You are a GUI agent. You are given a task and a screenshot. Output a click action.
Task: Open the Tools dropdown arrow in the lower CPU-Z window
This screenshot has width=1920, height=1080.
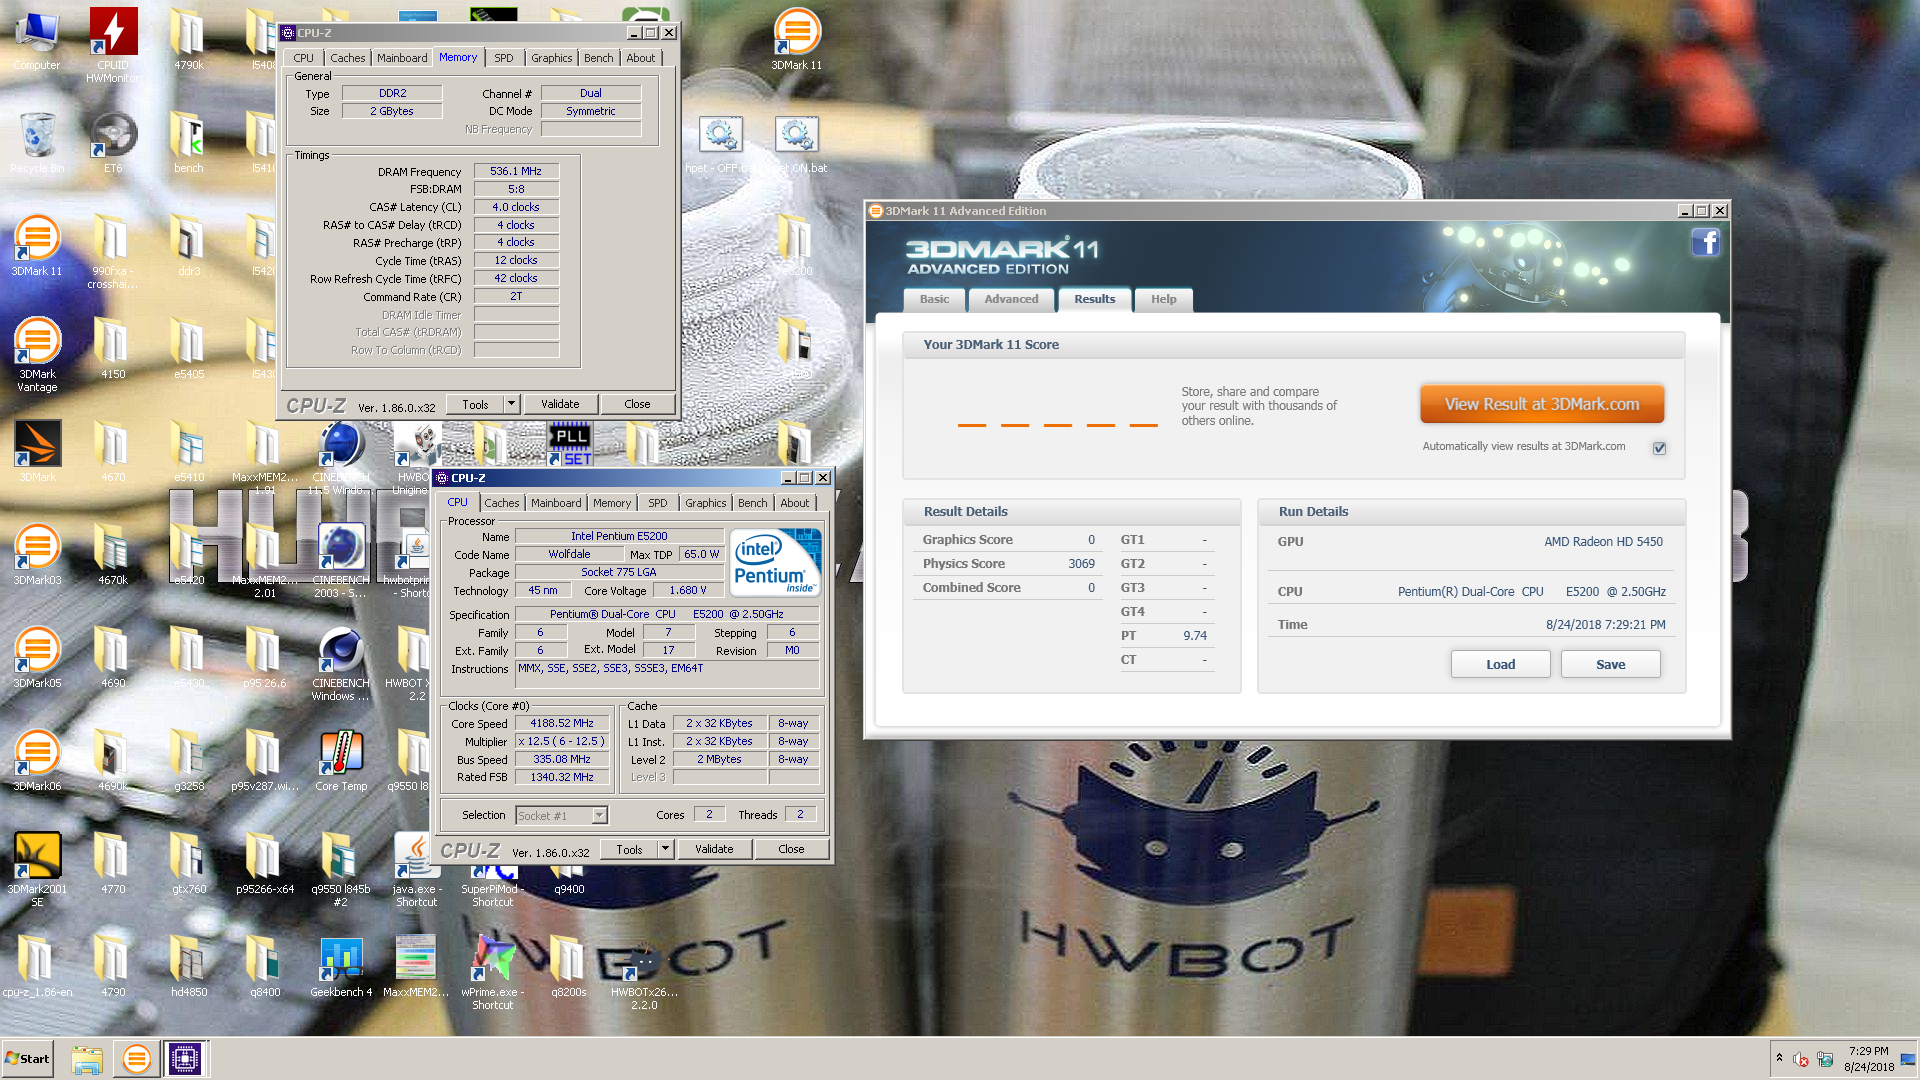pos(665,849)
